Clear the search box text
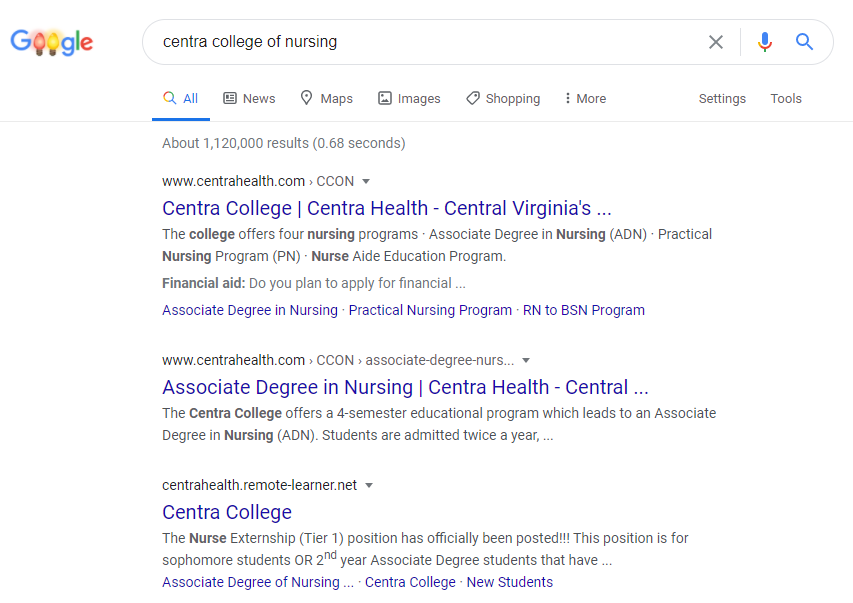The image size is (853, 603). (x=716, y=42)
